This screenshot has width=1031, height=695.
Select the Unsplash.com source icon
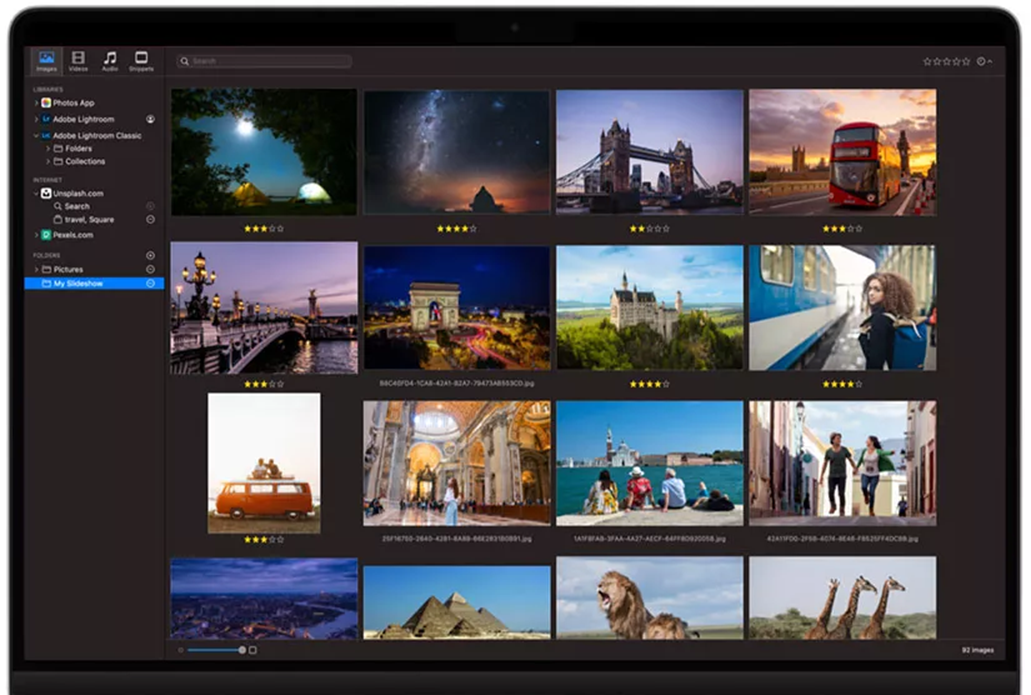click(x=46, y=193)
